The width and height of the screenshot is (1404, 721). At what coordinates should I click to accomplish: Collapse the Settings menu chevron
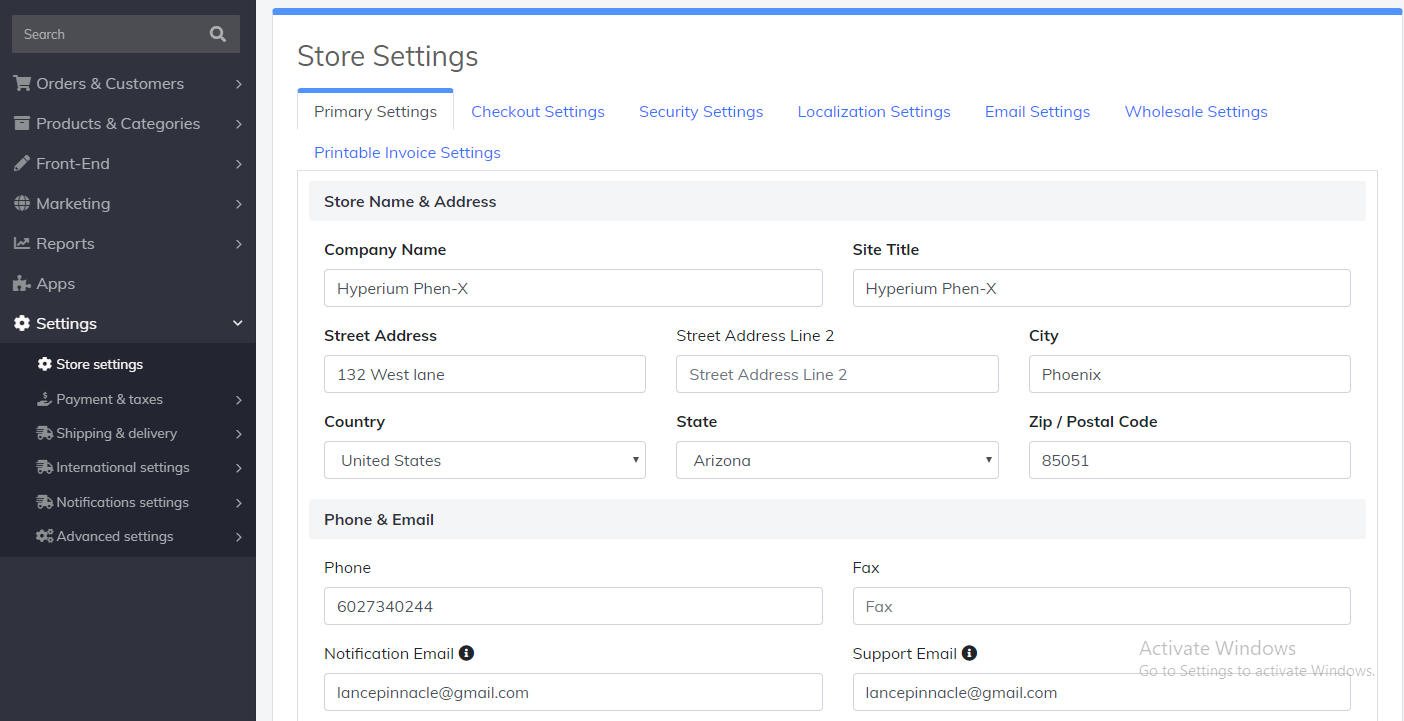click(238, 323)
